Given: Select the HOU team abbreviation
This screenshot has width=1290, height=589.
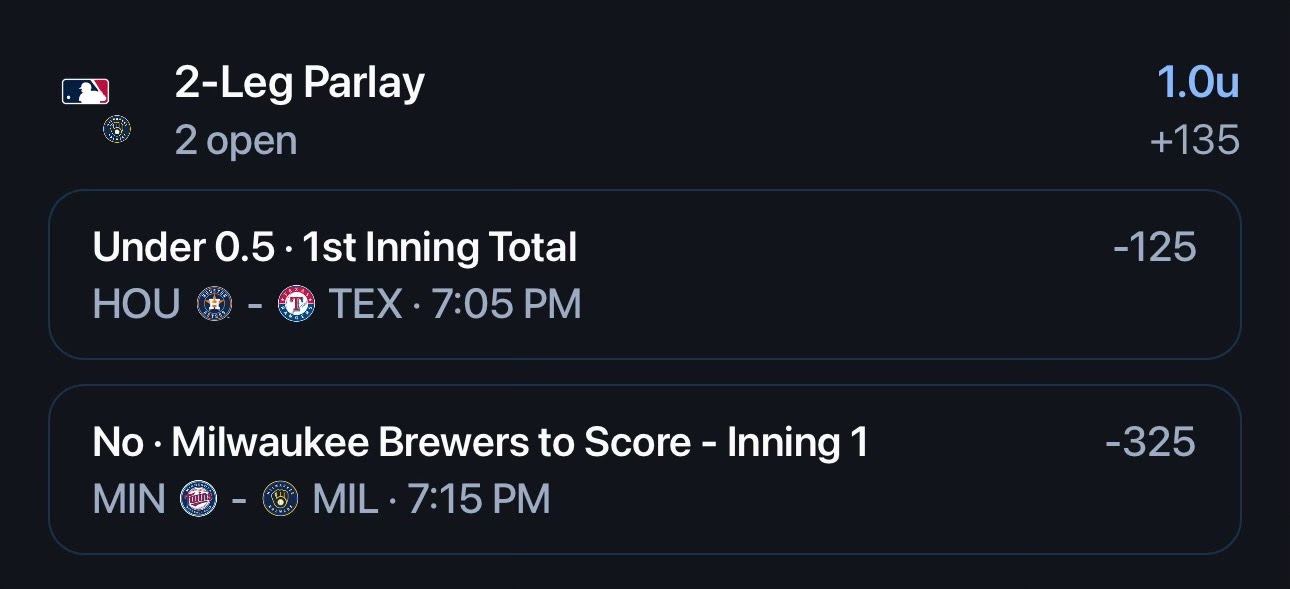Looking at the screenshot, I should coord(137,304).
